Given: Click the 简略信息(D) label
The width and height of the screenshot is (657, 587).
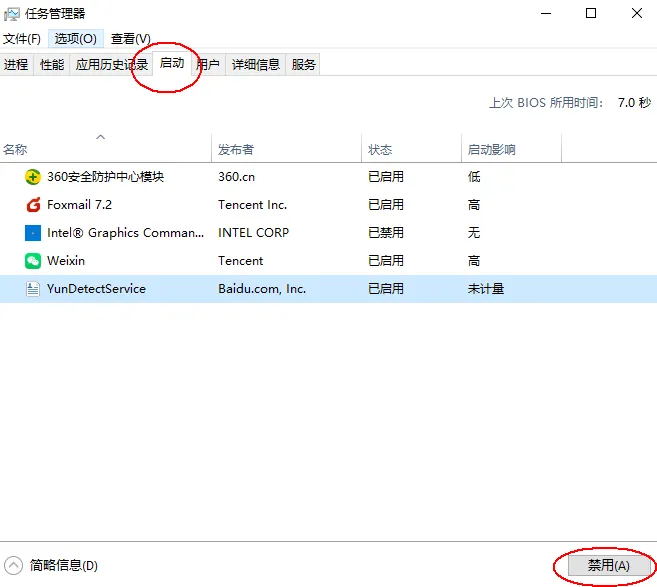Looking at the screenshot, I should (x=64, y=566).
